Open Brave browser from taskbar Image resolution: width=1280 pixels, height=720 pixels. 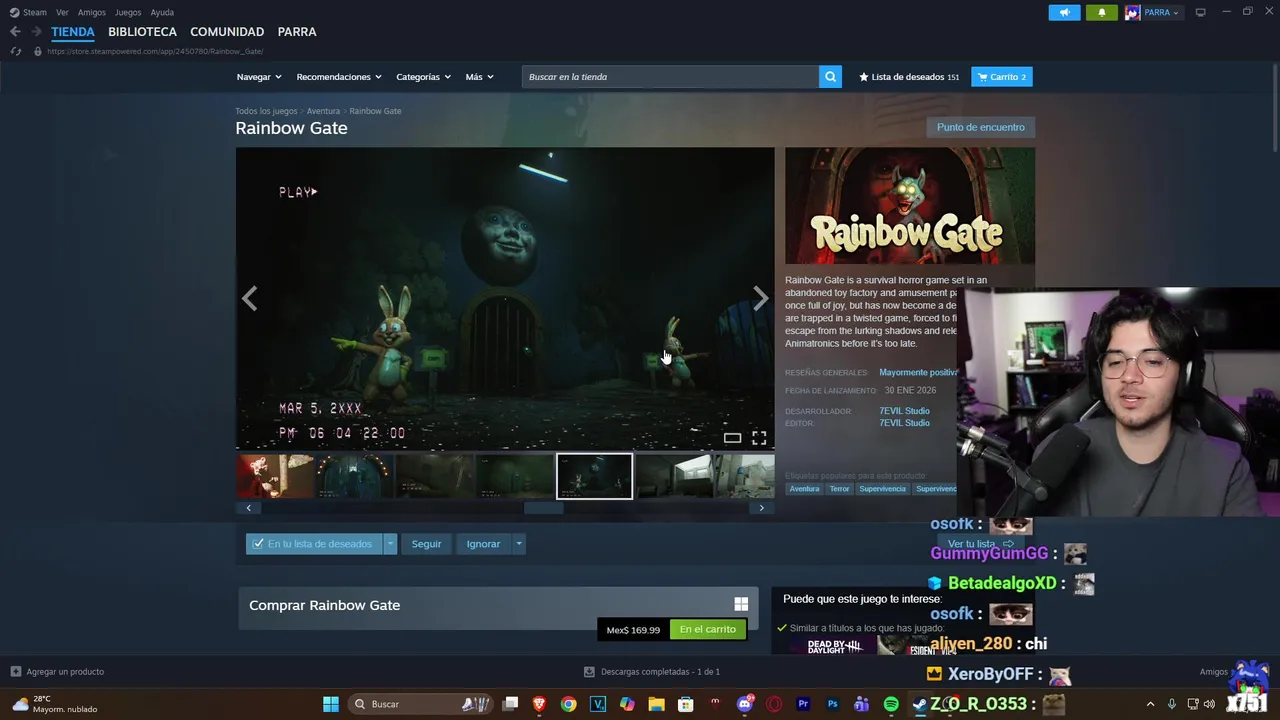[x=539, y=704]
